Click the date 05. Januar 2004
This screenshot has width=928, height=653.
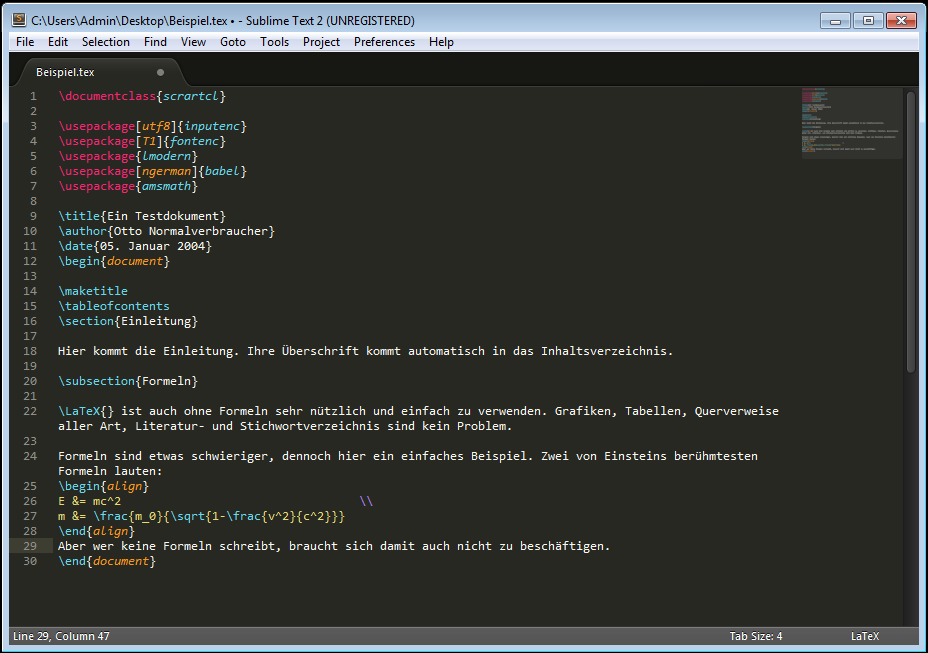[152, 246]
